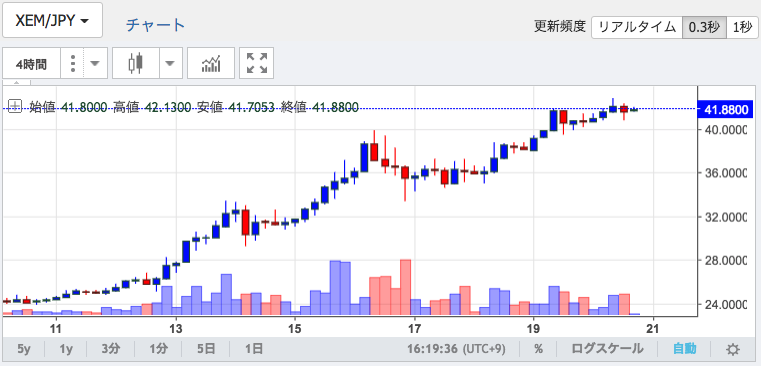Image resolution: width=761 pixels, height=366 pixels.
Task: Expand chart style dropdown arrow
Action: pyautogui.click(x=170, y=63)
